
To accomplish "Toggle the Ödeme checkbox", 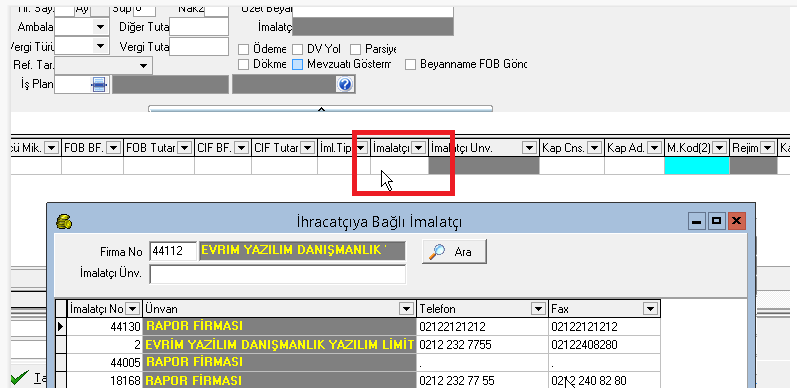I will click(x=243, y=49).
